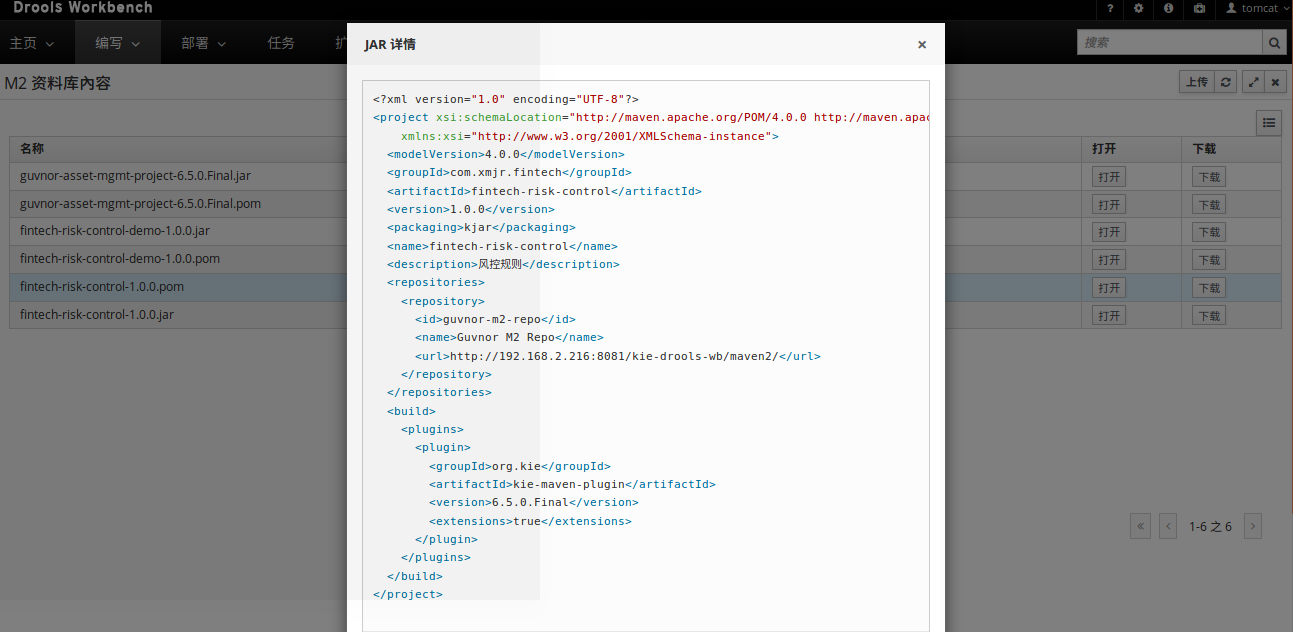Click 打开 for guvnor-asset-mgmt-project-6.5.0.Final.pom

[x=1109, y=205]
